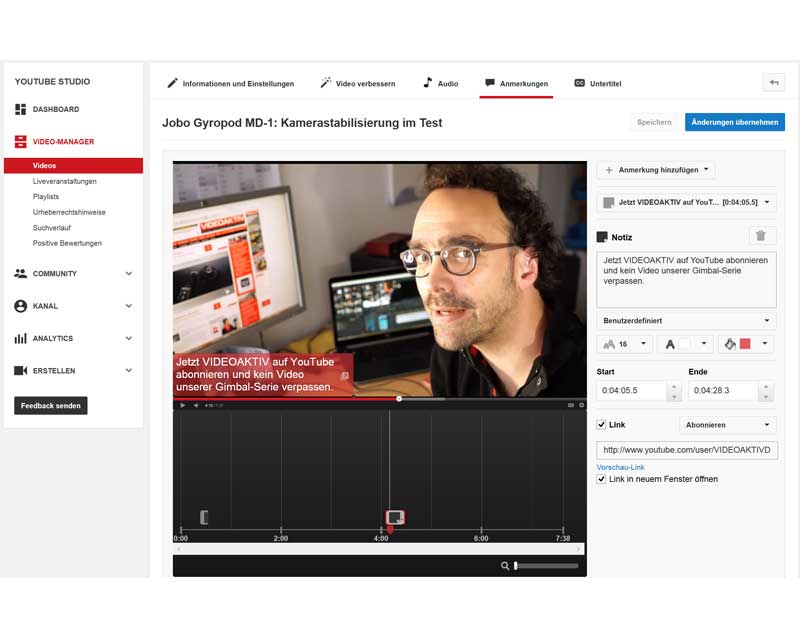Select the gray annotation marker near timeline start
The height and width of the screenshot is (640, 800).
[204, 517]
